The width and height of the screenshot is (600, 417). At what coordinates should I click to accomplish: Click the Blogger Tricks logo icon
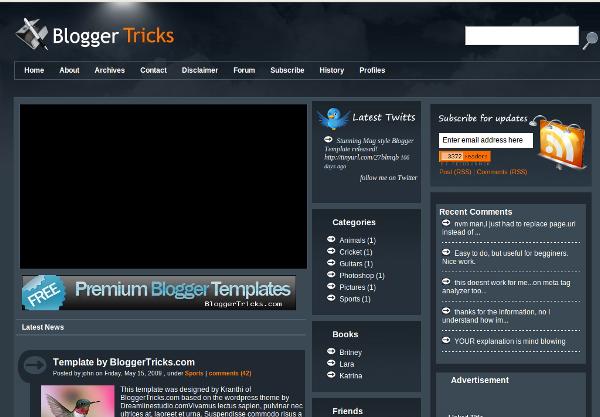click(x=32, y=34)
